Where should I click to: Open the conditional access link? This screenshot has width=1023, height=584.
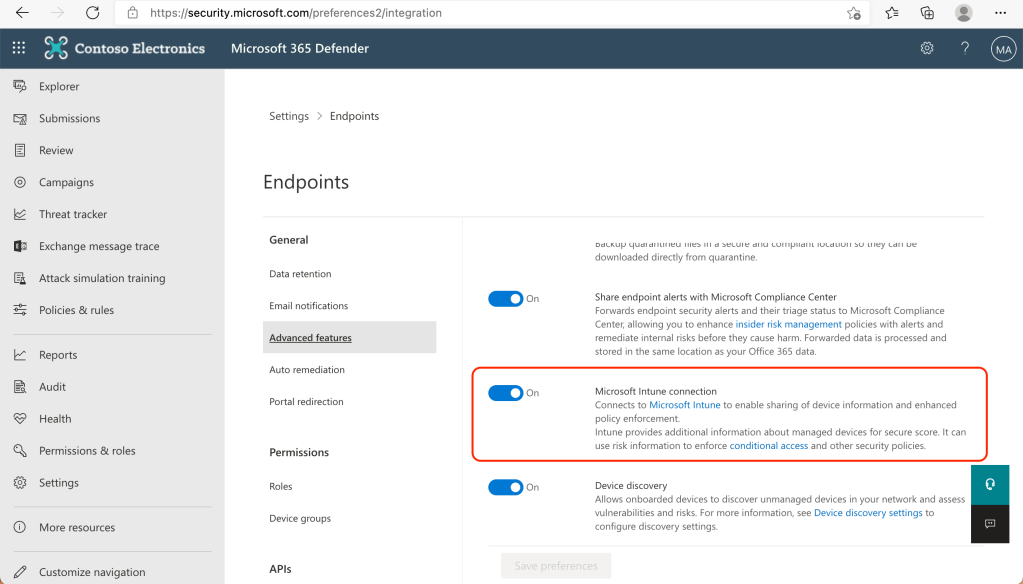click(768, 446)
